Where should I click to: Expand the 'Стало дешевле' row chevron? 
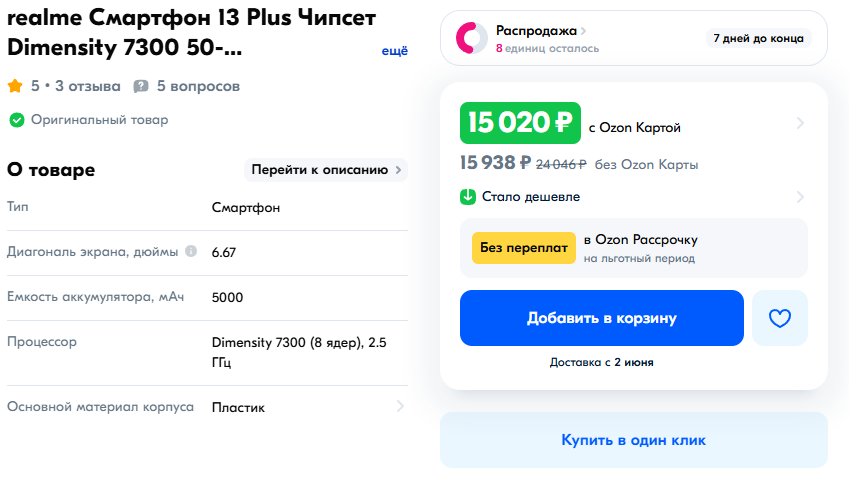tap(800, 197)
